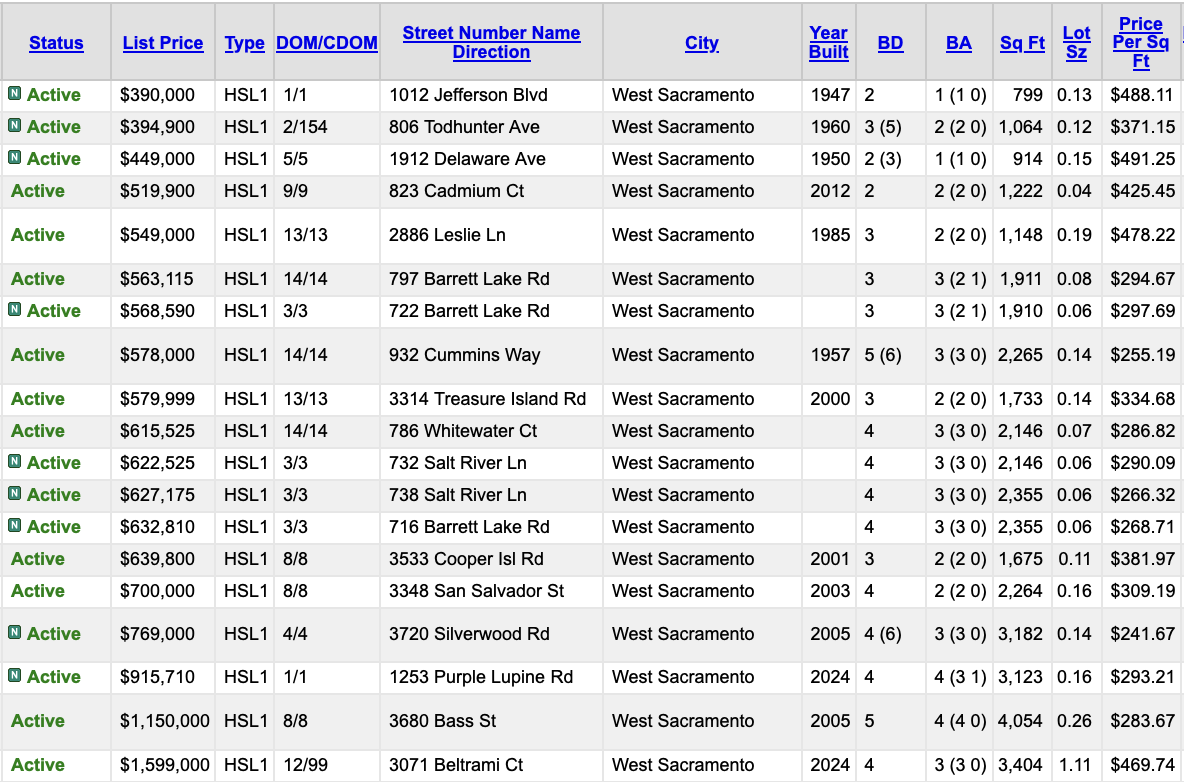The image size is (1184, 782).
Task: Click the 4 (3 1) bathrooms value
Action: click(960, 677)
